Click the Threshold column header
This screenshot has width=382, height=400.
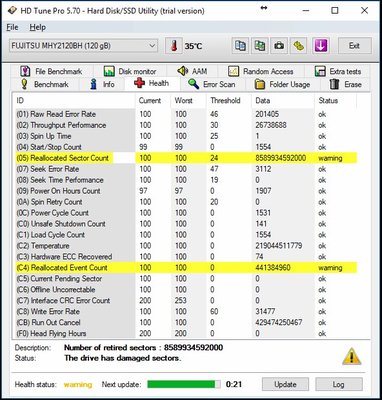pos(229,101)
